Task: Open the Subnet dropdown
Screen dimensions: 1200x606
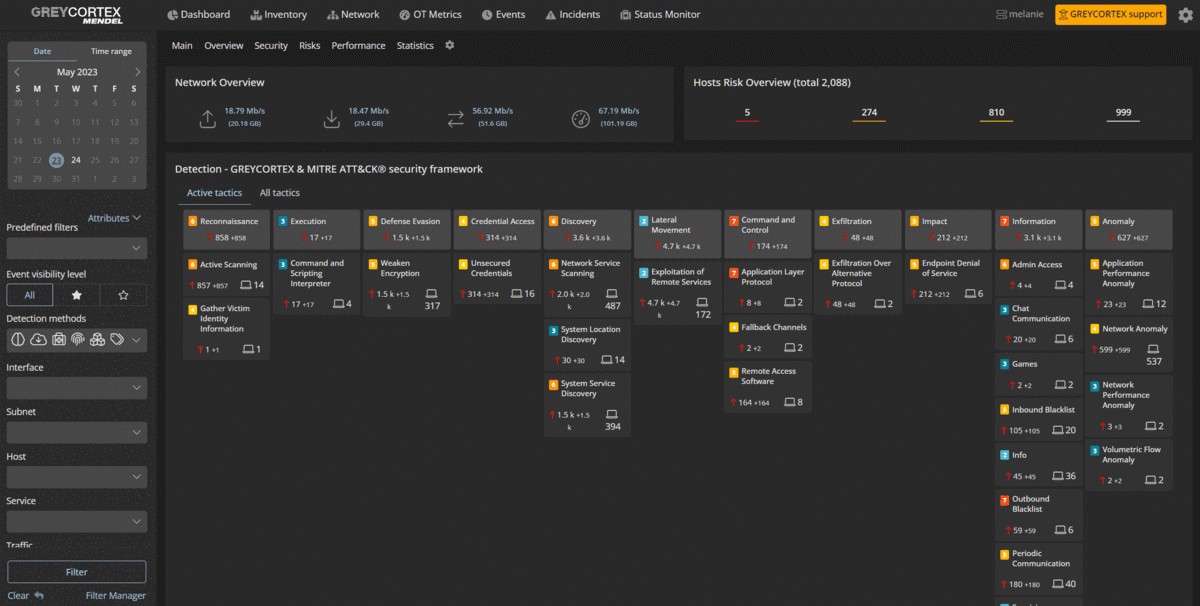Action: click(76, 432)
